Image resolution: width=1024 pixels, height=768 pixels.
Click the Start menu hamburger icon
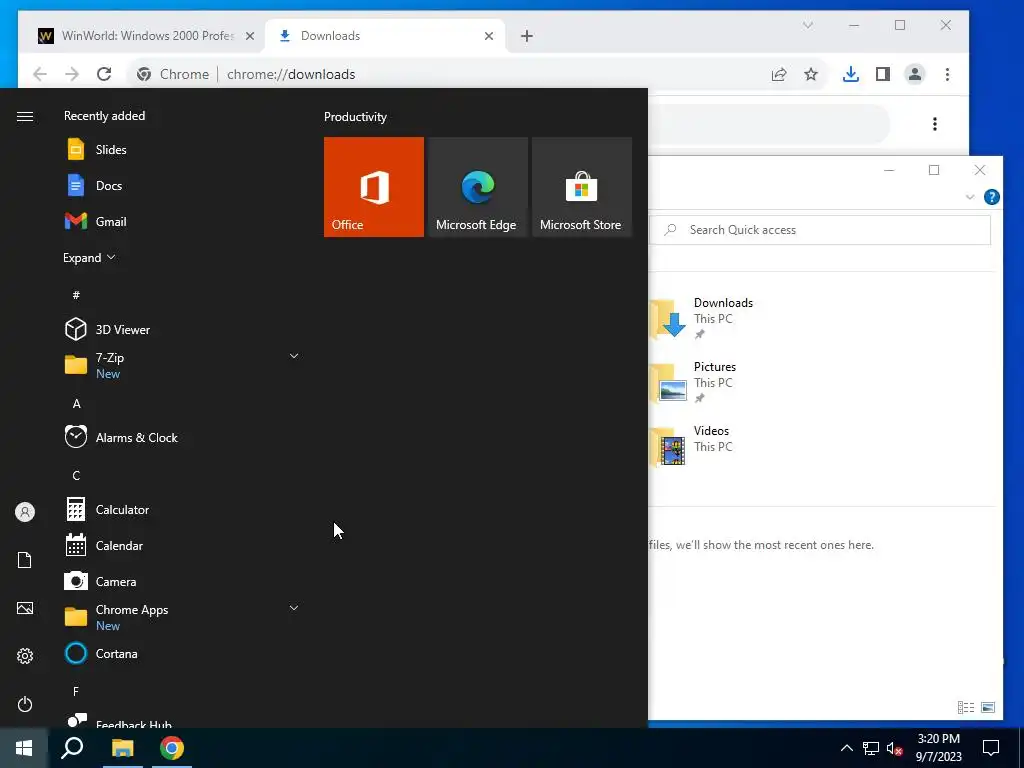point(25,116)
